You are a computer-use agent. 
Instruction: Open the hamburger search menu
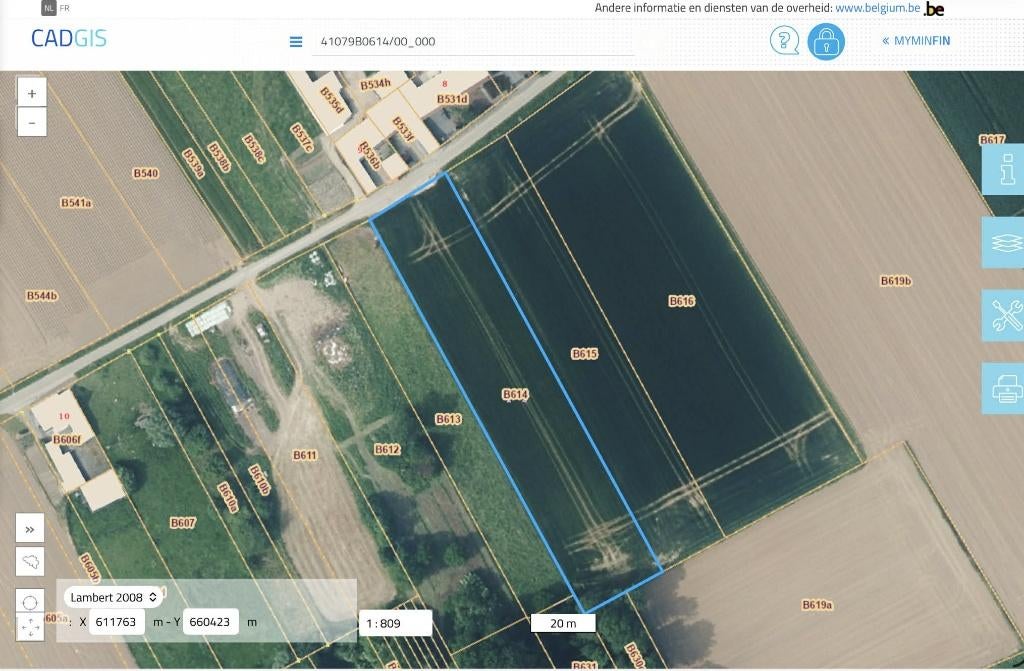296,42
